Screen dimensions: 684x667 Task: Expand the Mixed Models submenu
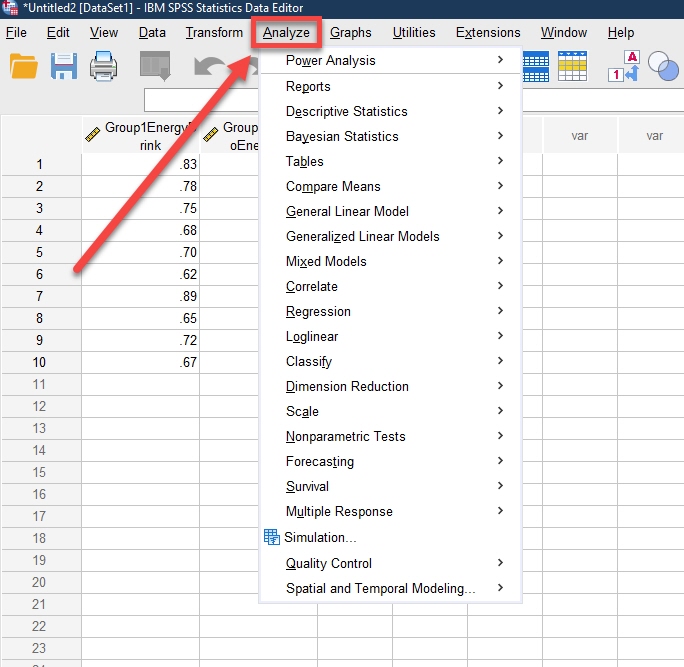pos(390,261)
